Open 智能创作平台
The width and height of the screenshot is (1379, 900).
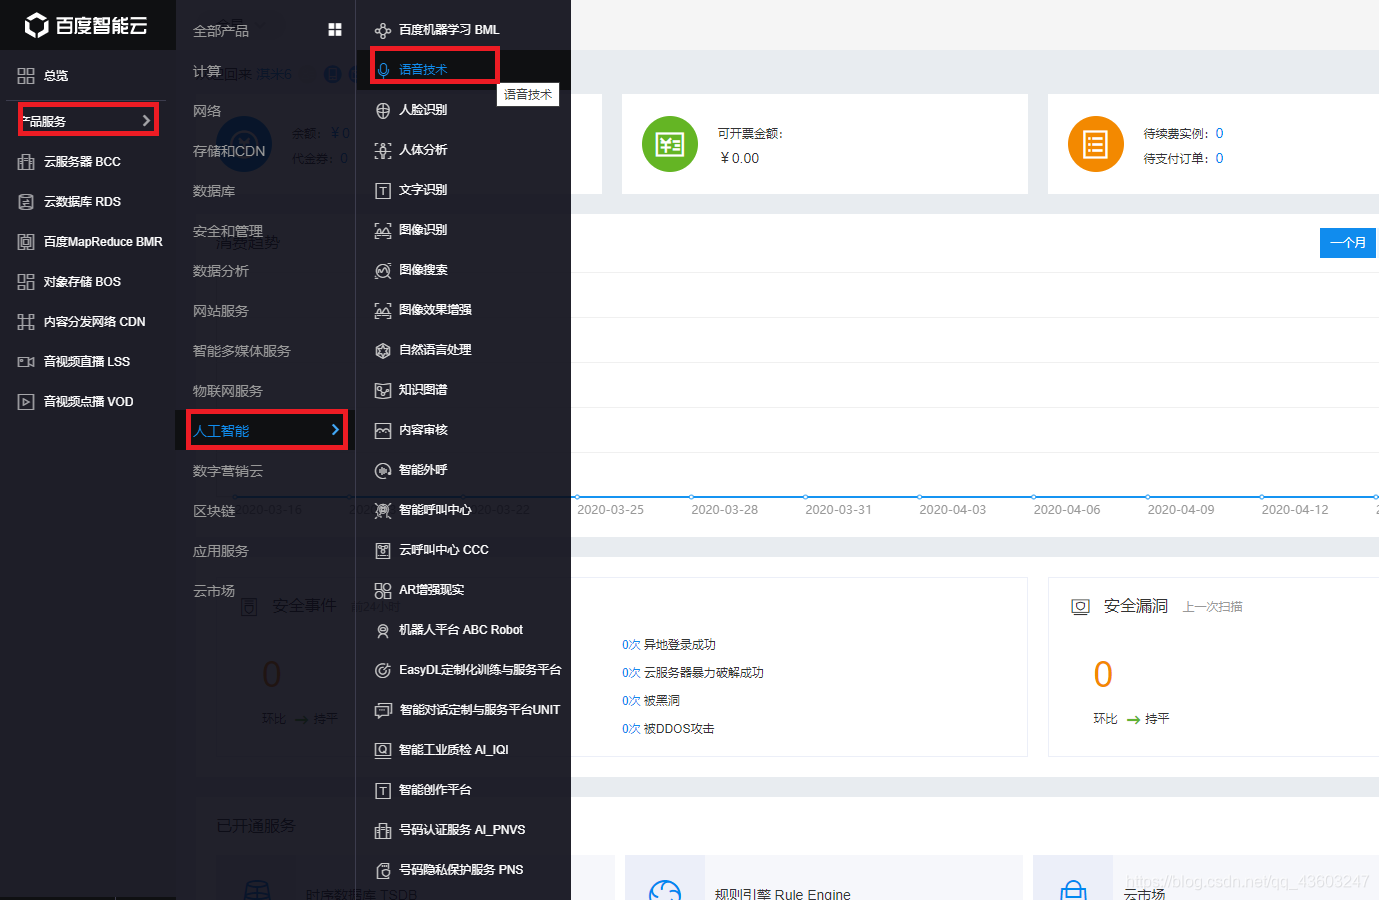pos(435,790)
